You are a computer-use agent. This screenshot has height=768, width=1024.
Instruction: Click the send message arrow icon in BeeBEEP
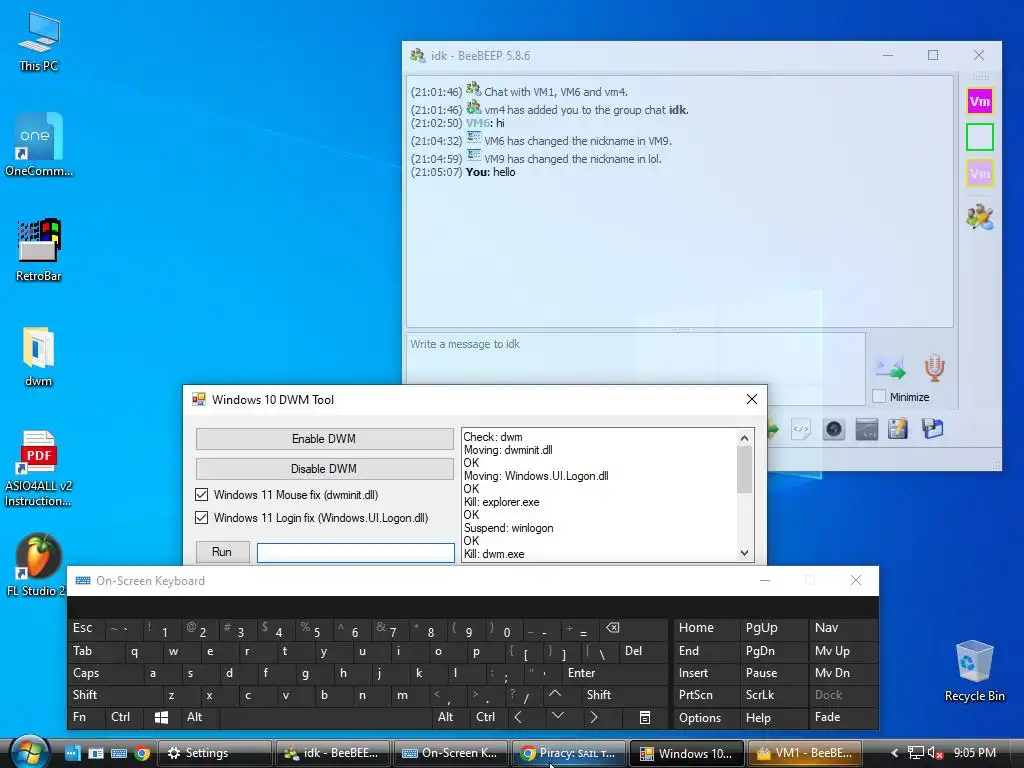891,369
